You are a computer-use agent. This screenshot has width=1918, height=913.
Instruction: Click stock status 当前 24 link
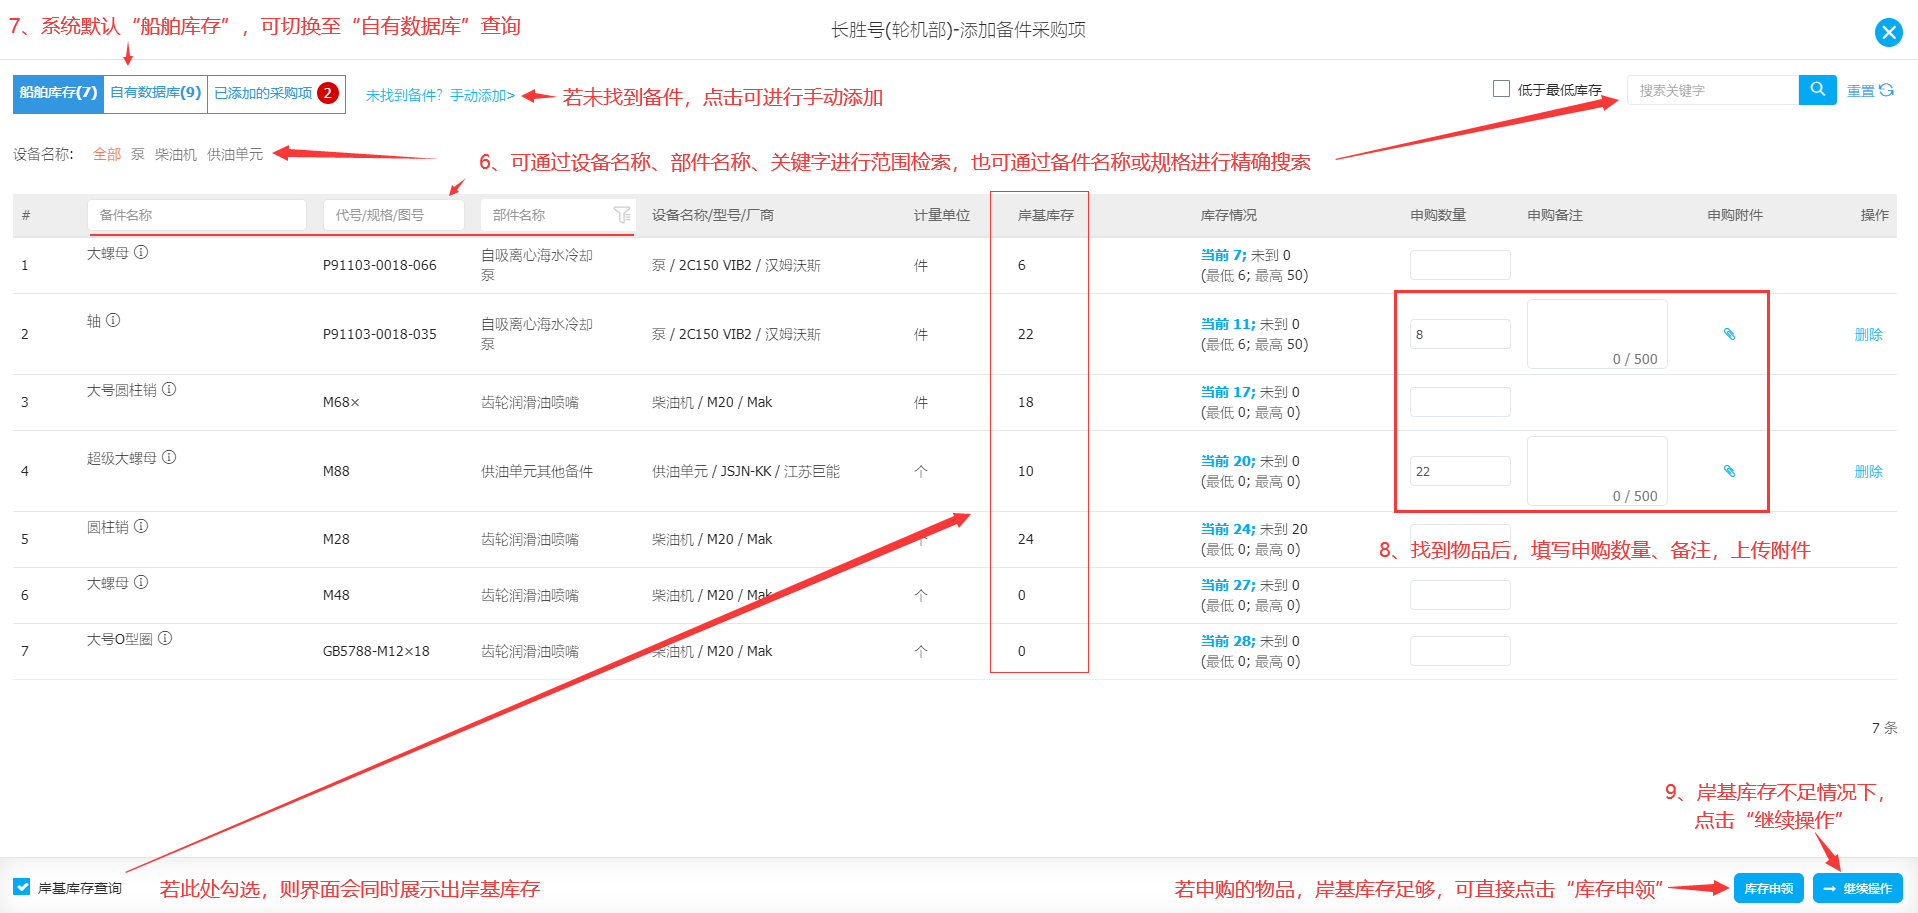click(x=1227, y=529)
